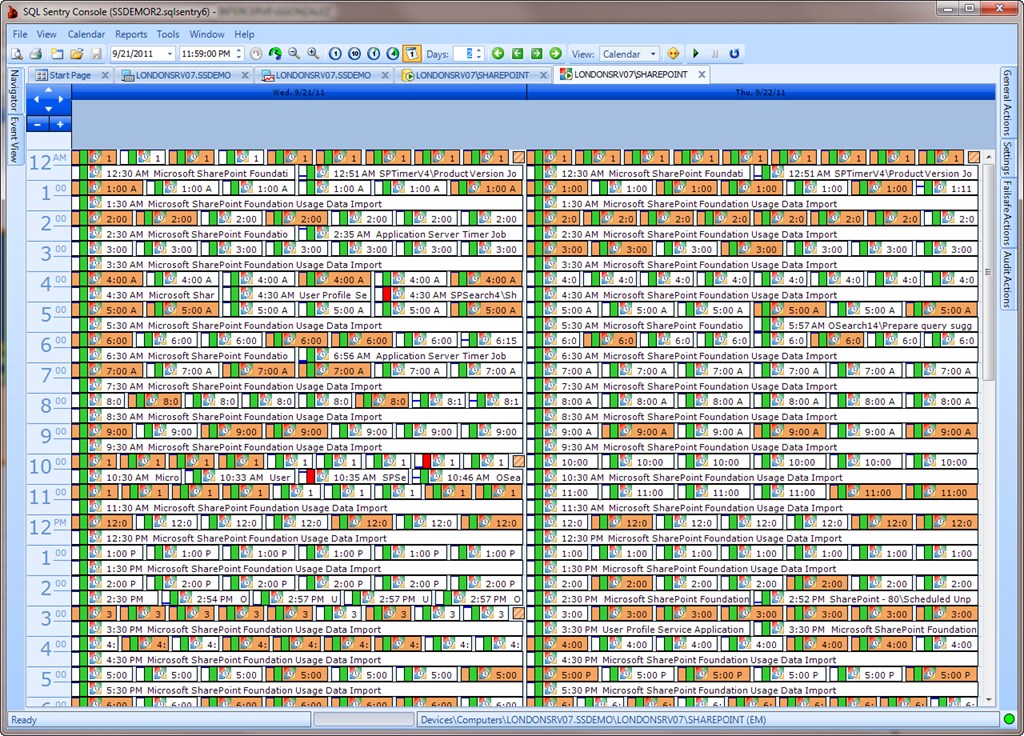Click the navigation pad up arrow

click(48, 91)
